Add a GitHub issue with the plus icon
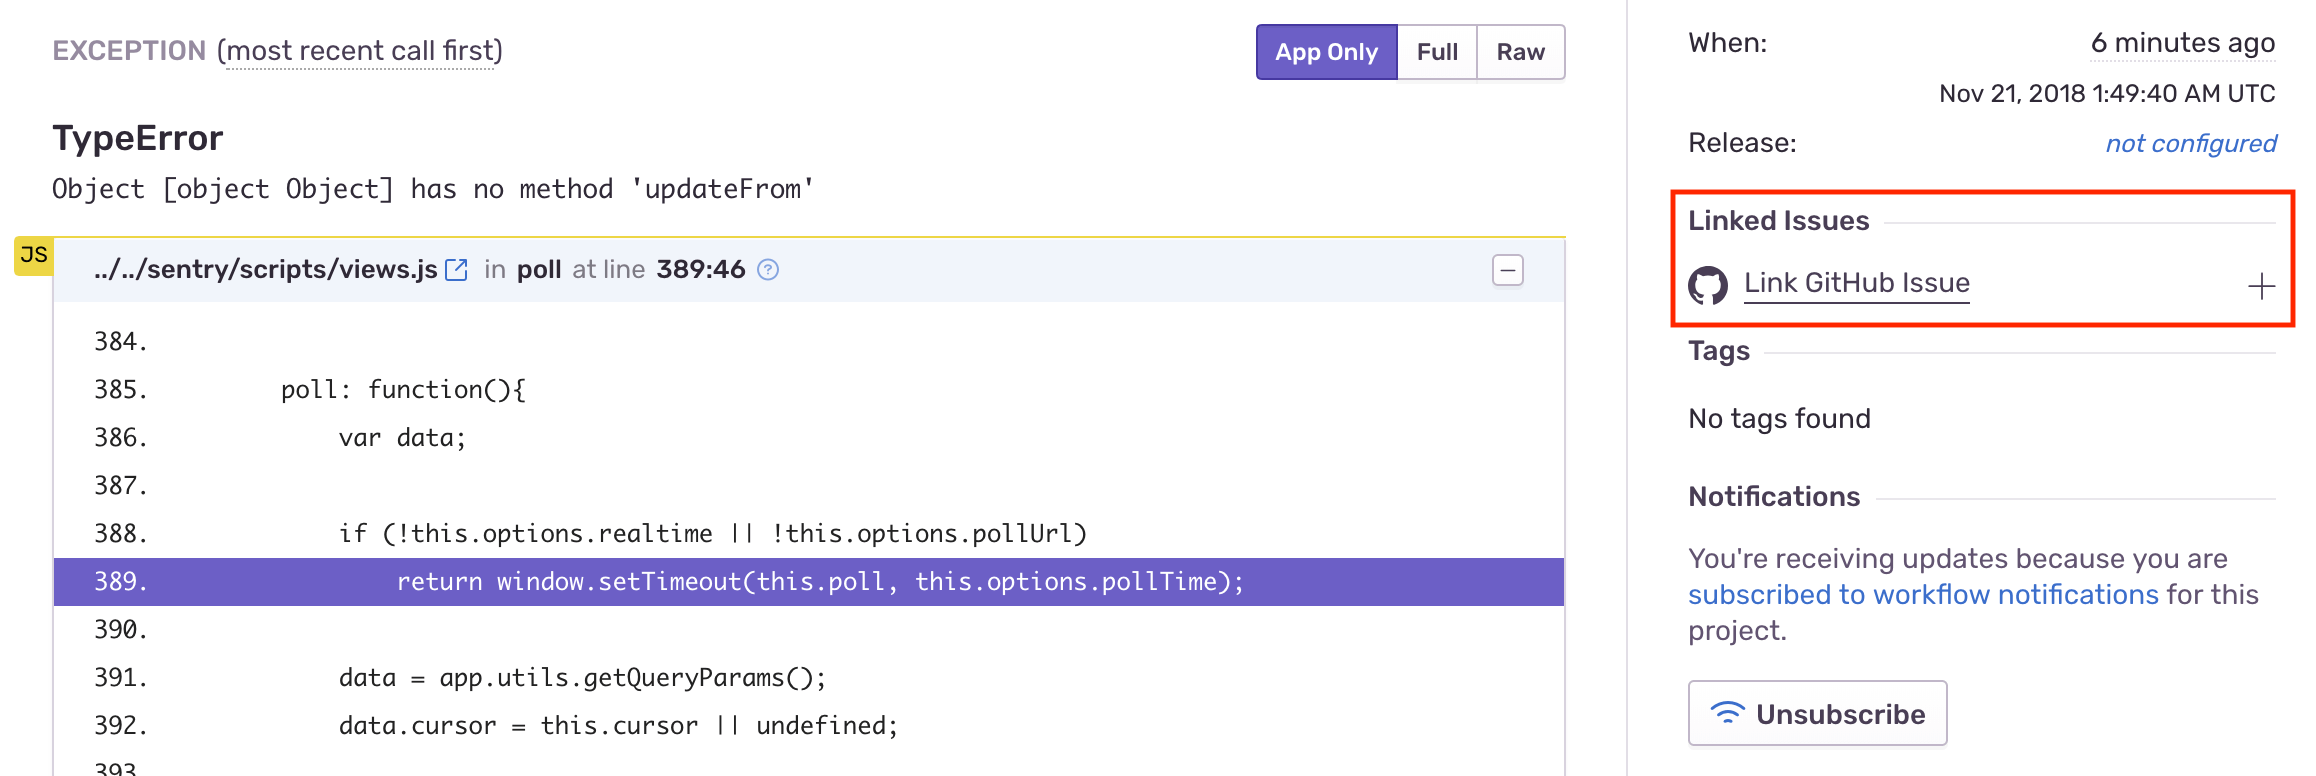 tap(2260, 284)
